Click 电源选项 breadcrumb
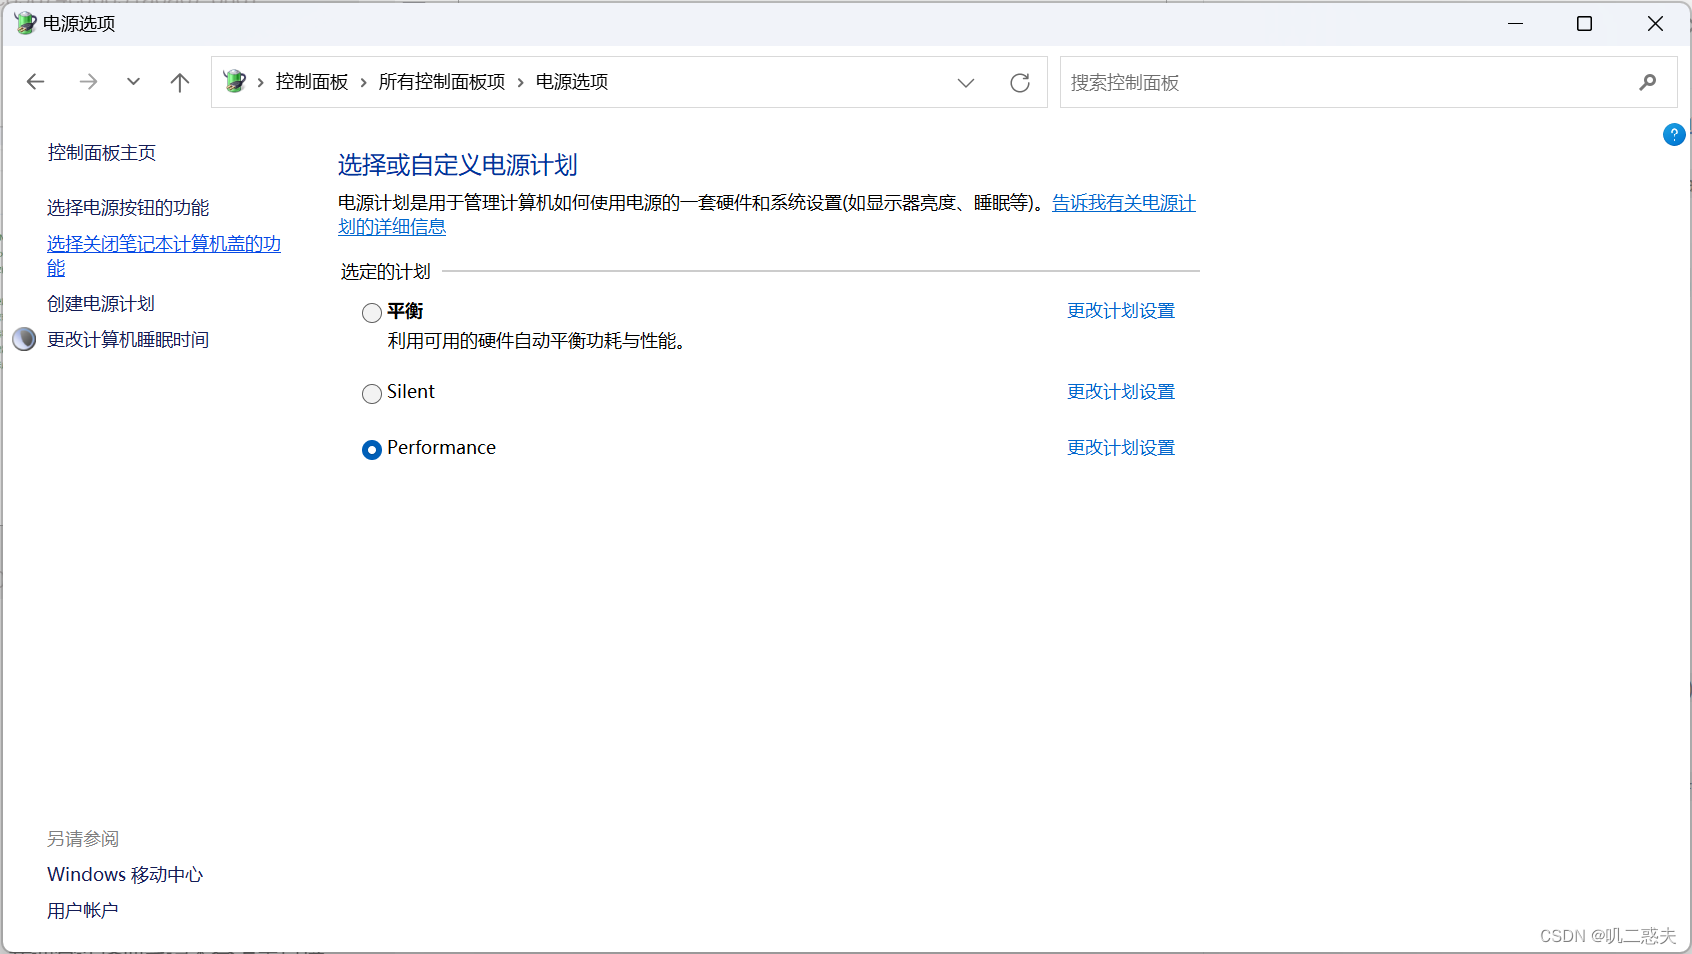 572,82
